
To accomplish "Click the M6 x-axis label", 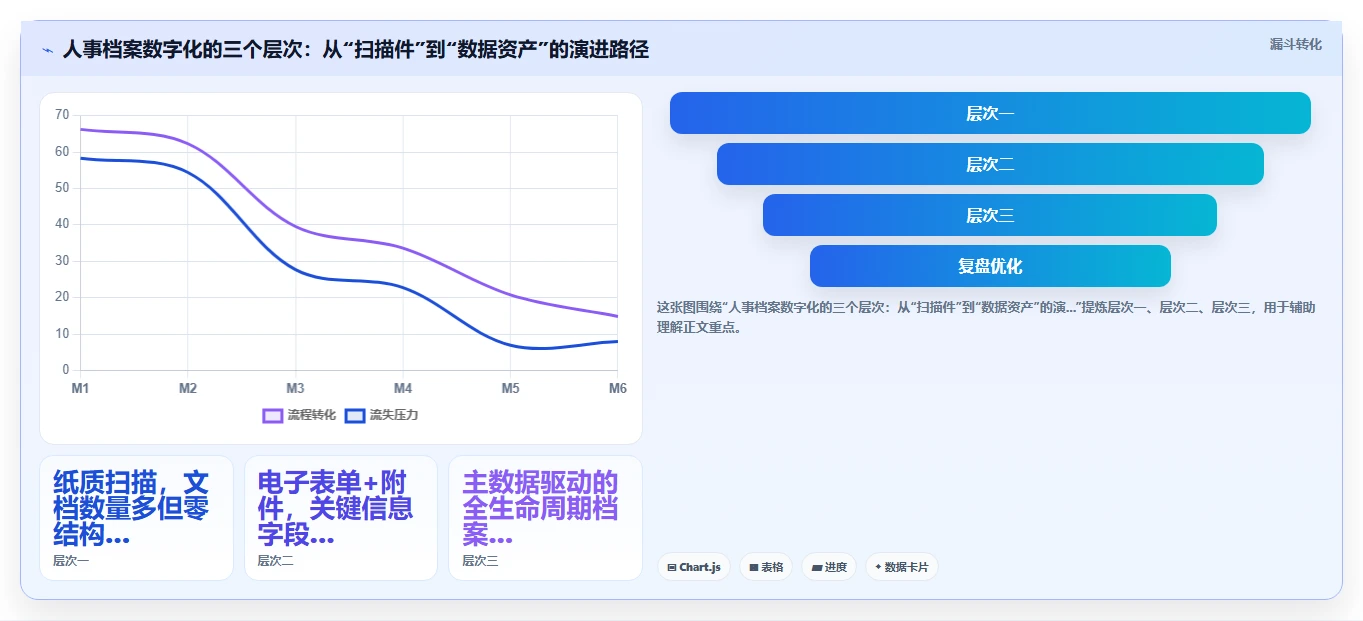I will pos(618,388).
